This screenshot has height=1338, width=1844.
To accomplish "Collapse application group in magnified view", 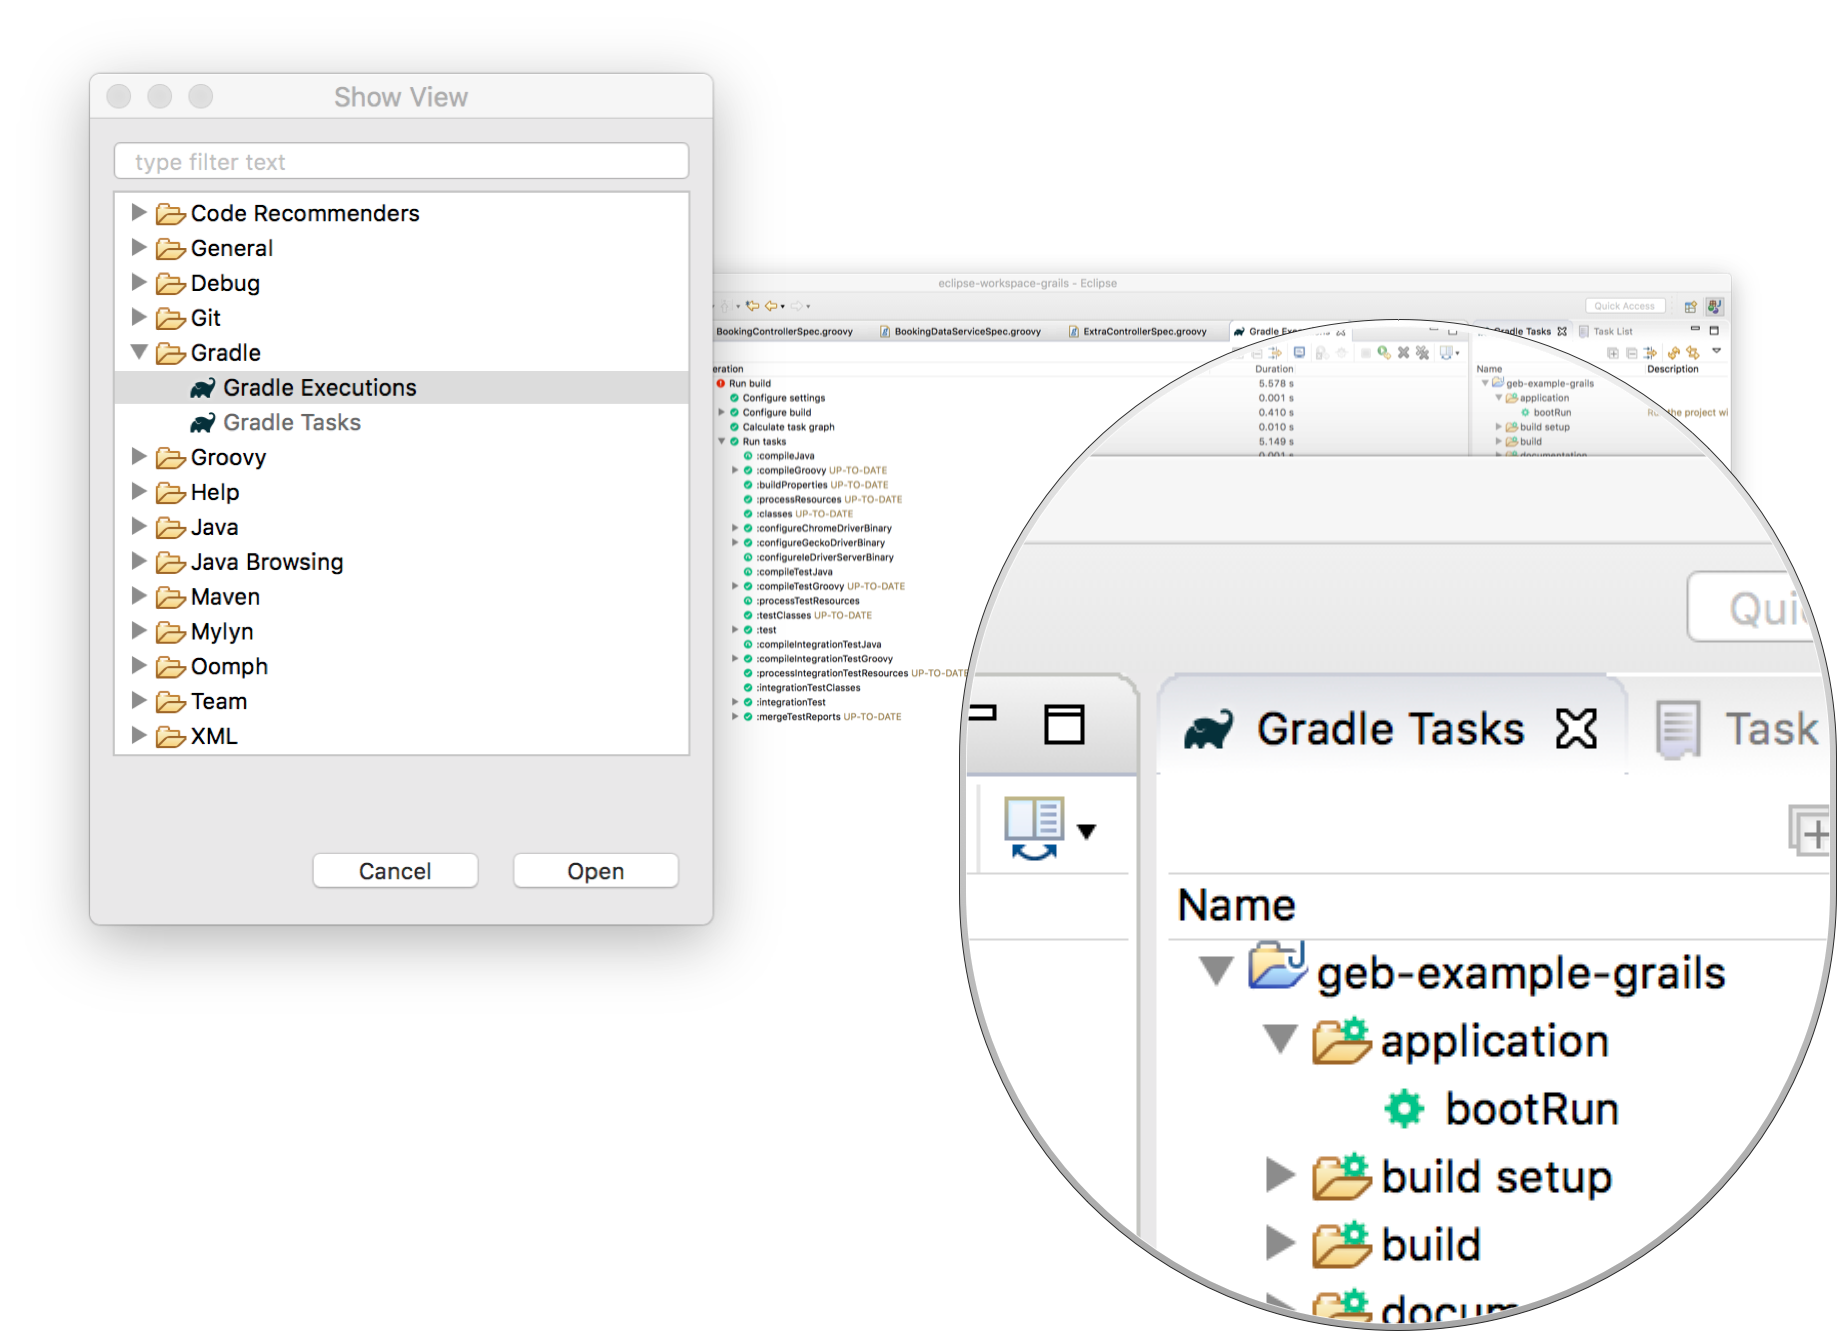I will pyautogui.click(x=1280, y=1039).
